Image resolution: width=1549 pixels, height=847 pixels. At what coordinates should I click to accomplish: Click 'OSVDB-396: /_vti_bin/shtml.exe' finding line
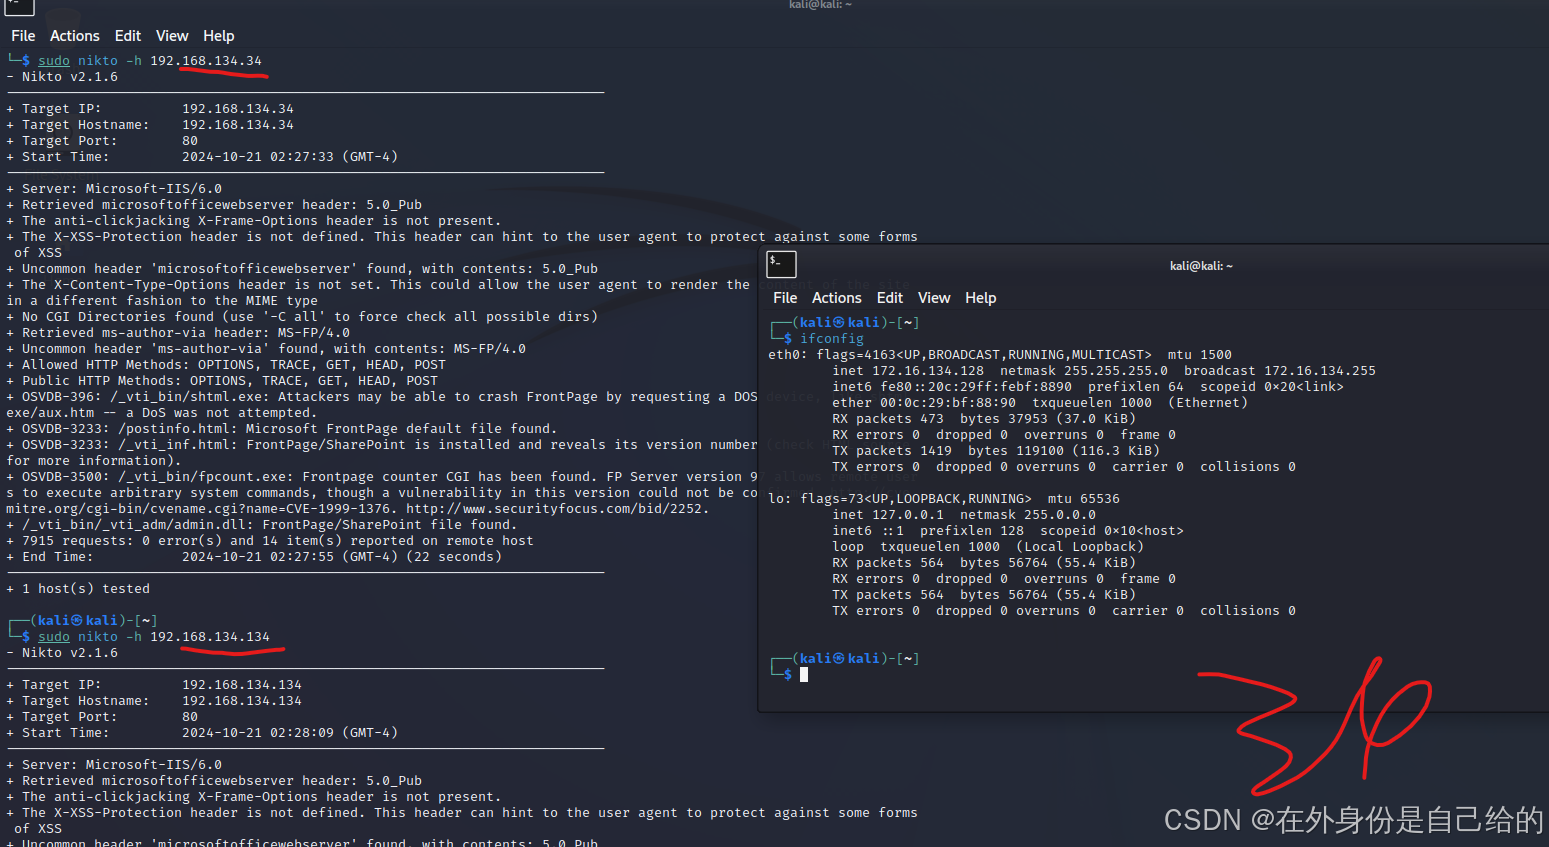(x=382, y=397)
